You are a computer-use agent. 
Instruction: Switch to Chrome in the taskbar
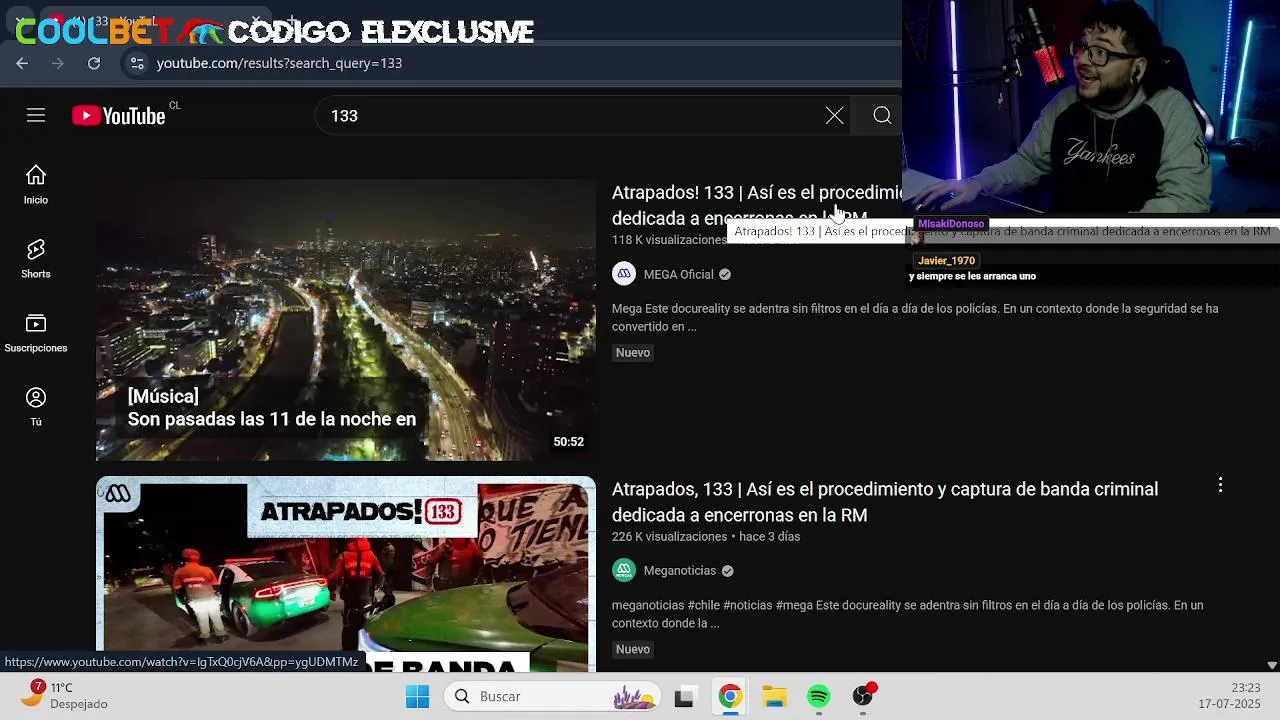pos(730,696)
